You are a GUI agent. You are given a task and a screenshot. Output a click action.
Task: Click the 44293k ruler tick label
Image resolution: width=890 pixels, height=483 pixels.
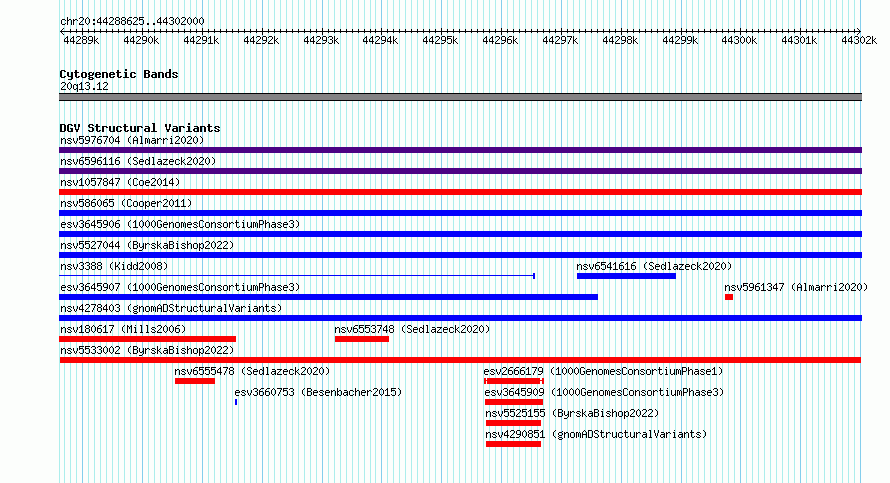pos(321,40)
